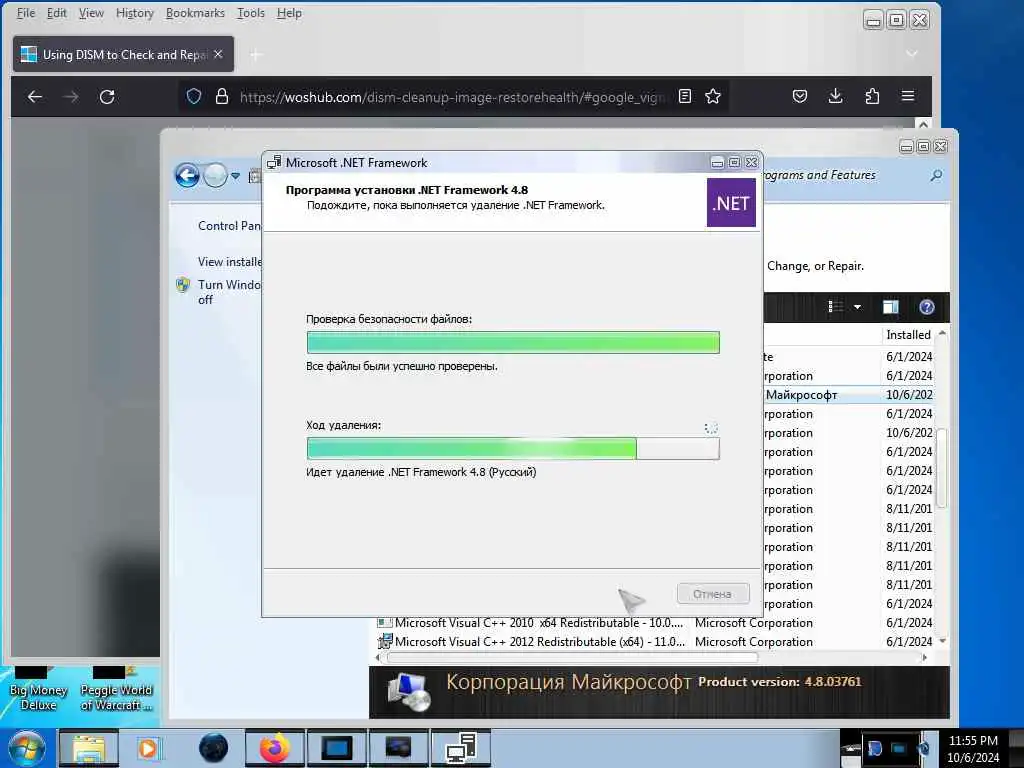Click 'Turn Windows features on or off' link

click(x=229, y=292)
